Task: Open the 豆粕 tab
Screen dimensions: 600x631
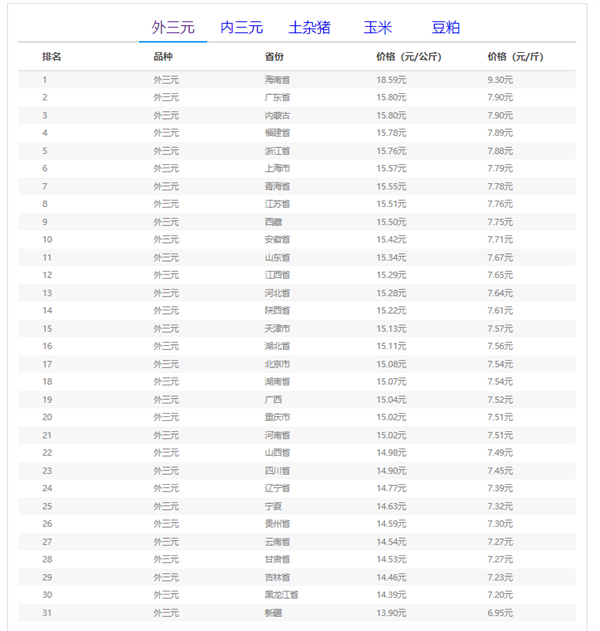Action: [x=445, y=28]
